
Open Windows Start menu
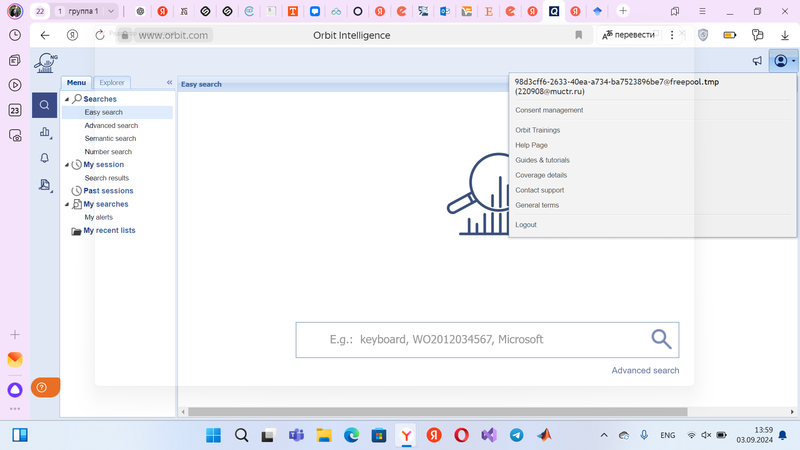213,435
